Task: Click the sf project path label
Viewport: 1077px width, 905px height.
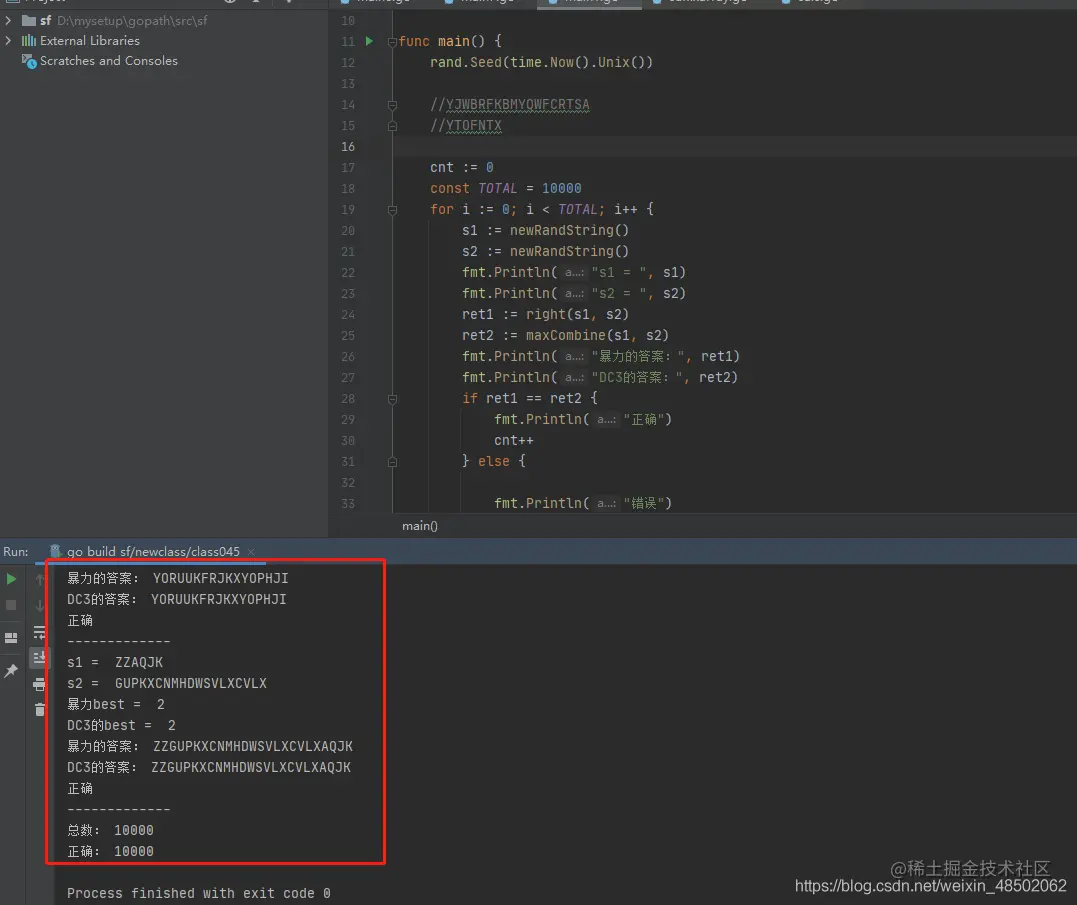Action: pos(132,21)
